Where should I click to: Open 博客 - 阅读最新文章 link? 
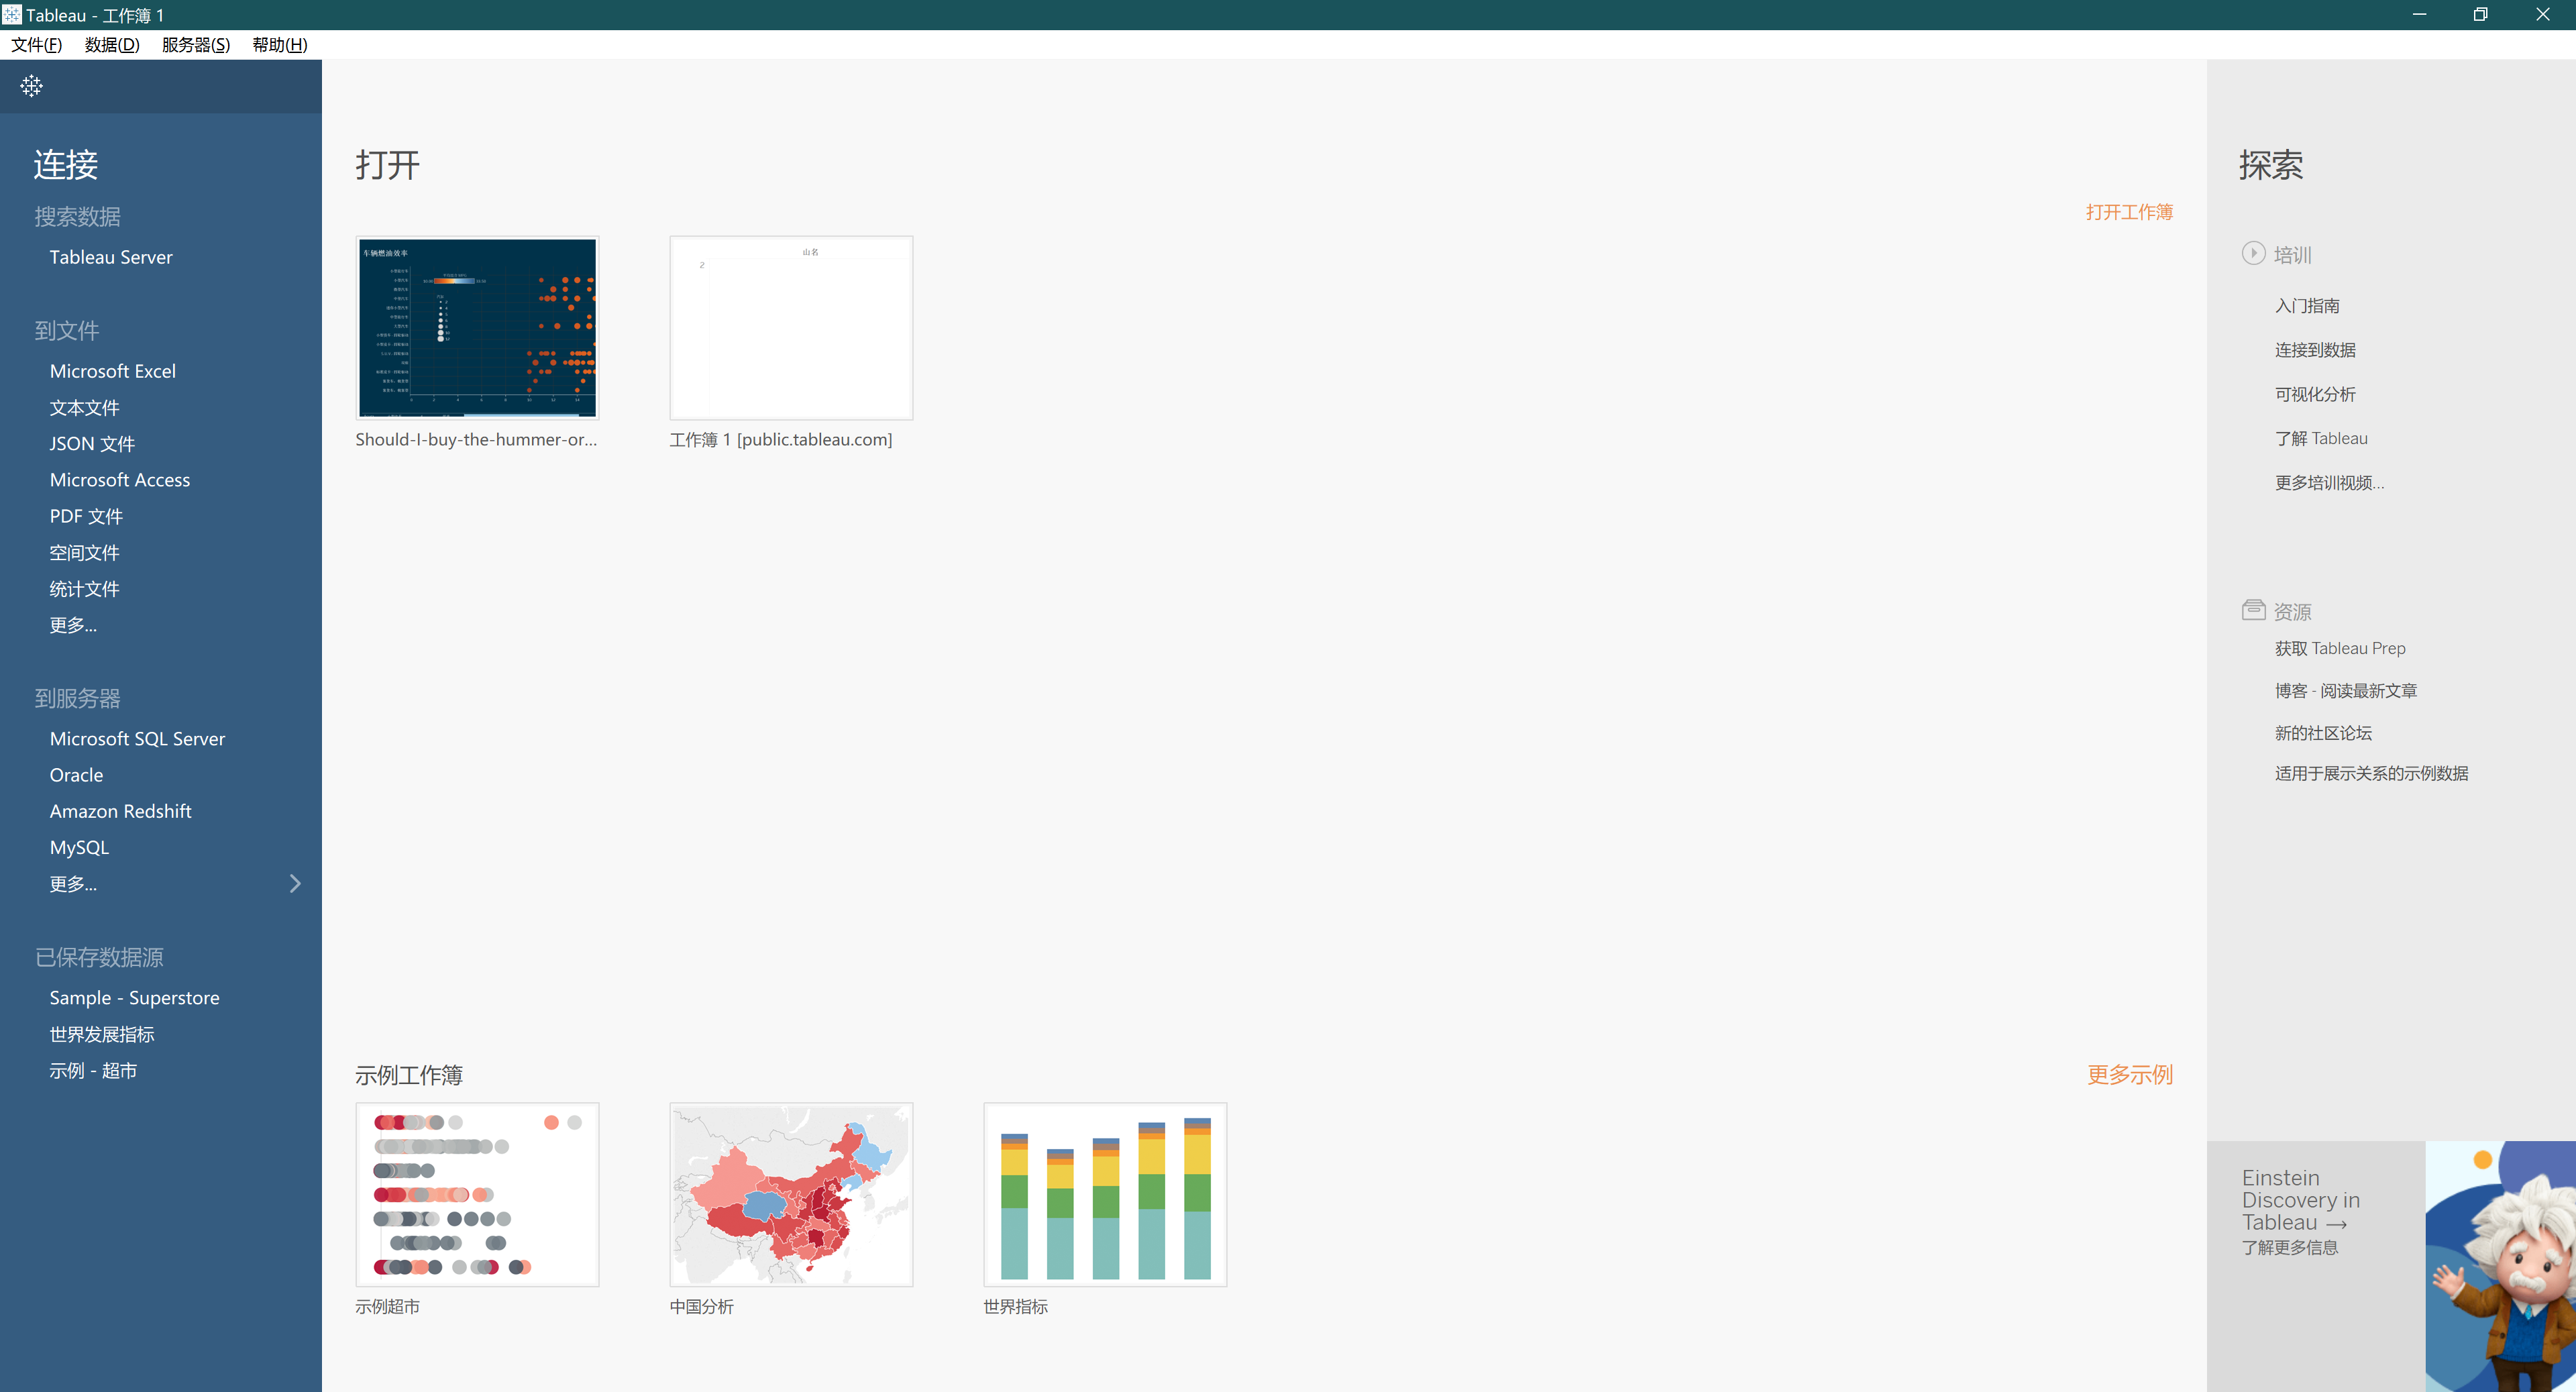(2346, 691)
